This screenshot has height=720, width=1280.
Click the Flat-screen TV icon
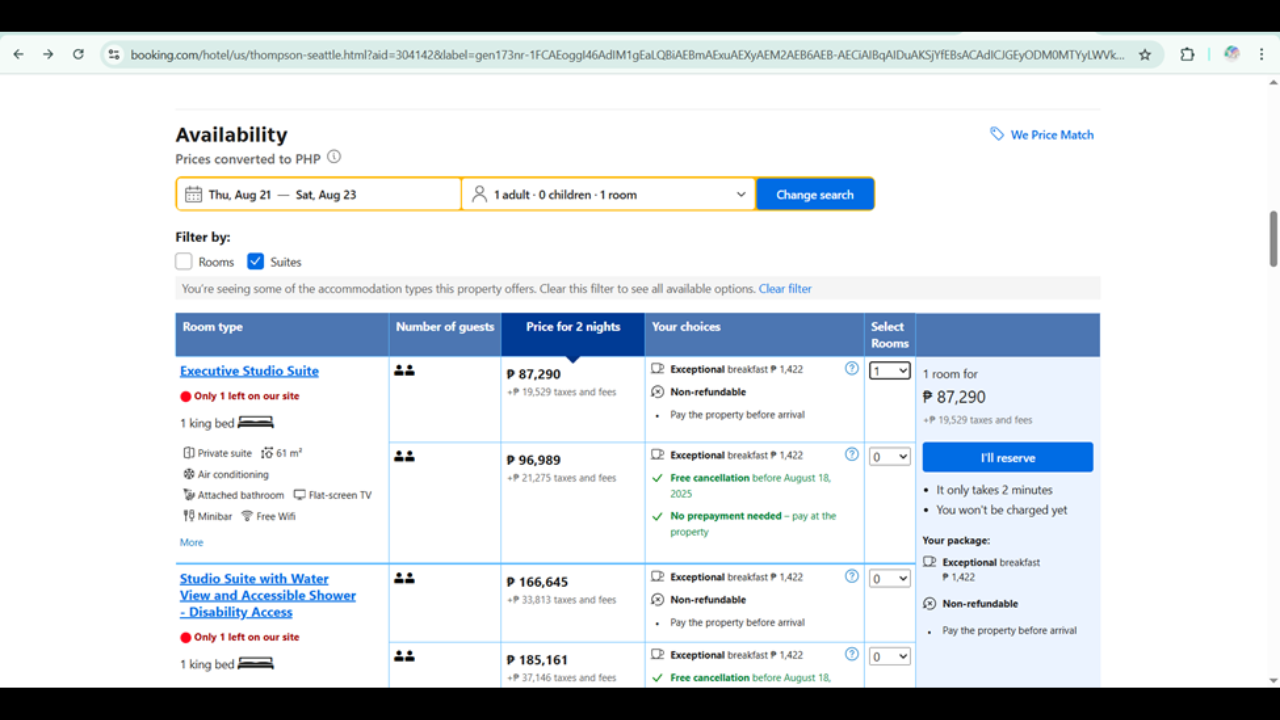click(301, 495)
